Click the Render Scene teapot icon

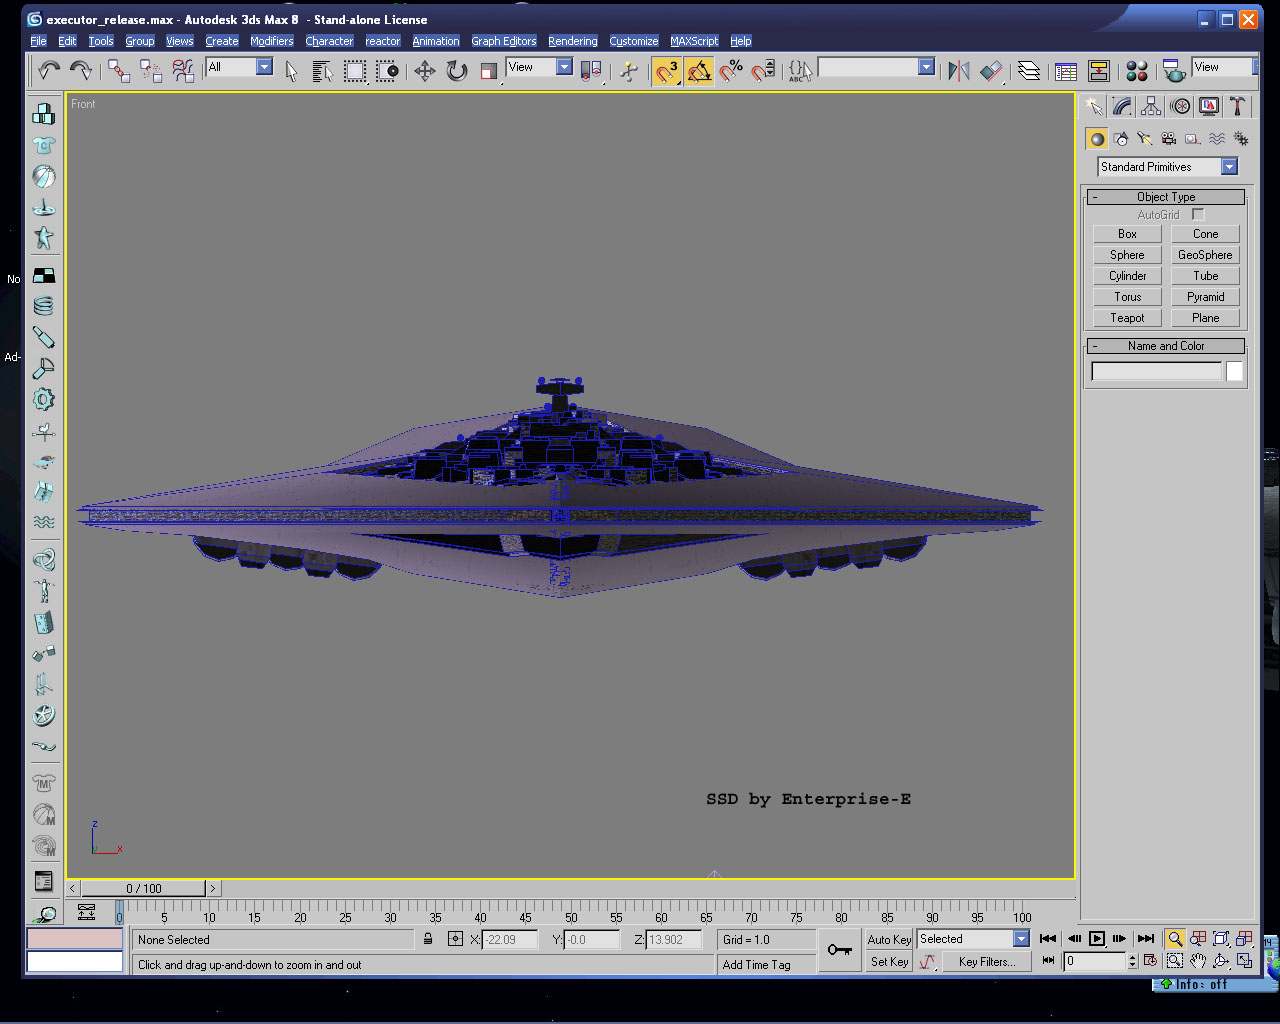[x=1174, y=70]
